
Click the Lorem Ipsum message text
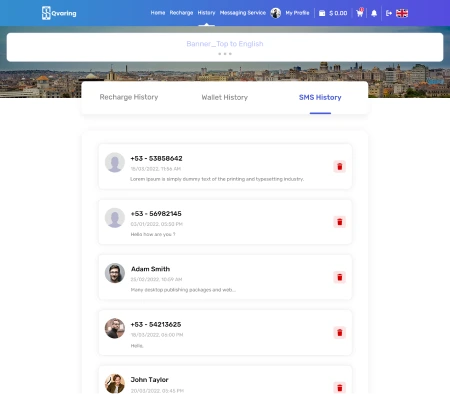pos(217,179)
